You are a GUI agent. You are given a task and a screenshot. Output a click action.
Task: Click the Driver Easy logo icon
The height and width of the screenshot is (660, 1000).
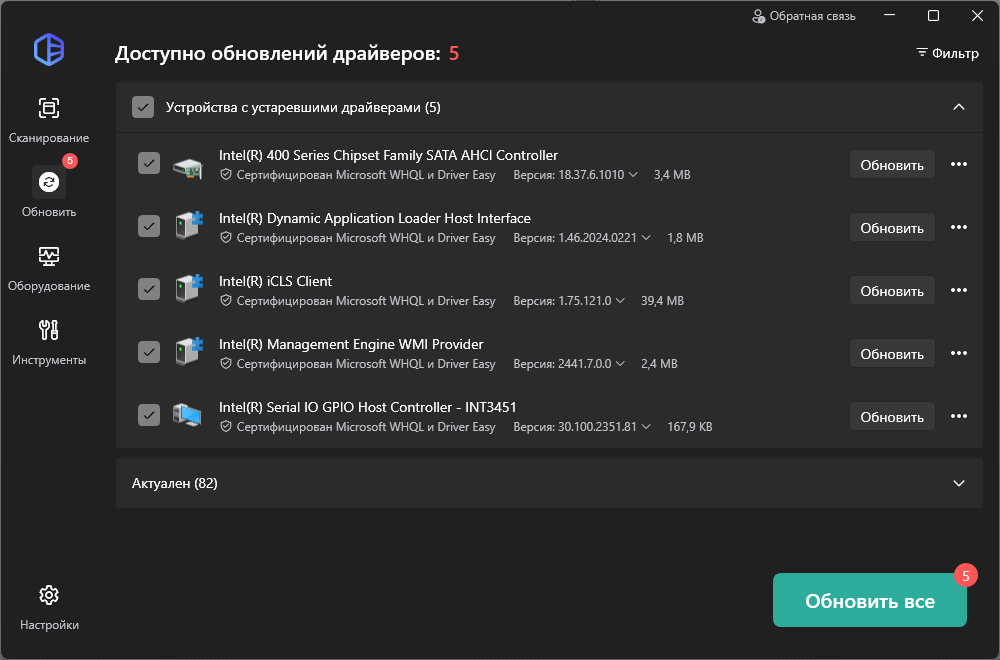[x=49, y=50]
